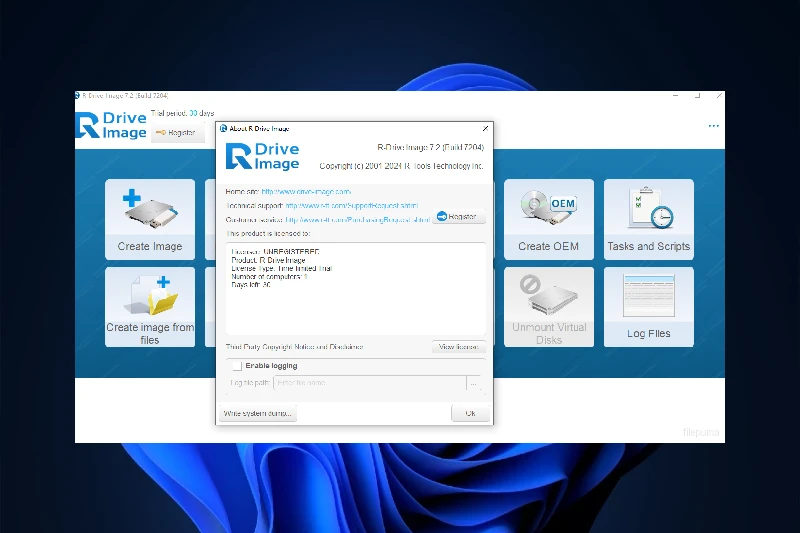Click the R-Drive Image logo in About dialog
The image size is (800, 533).
coord(263,156)
